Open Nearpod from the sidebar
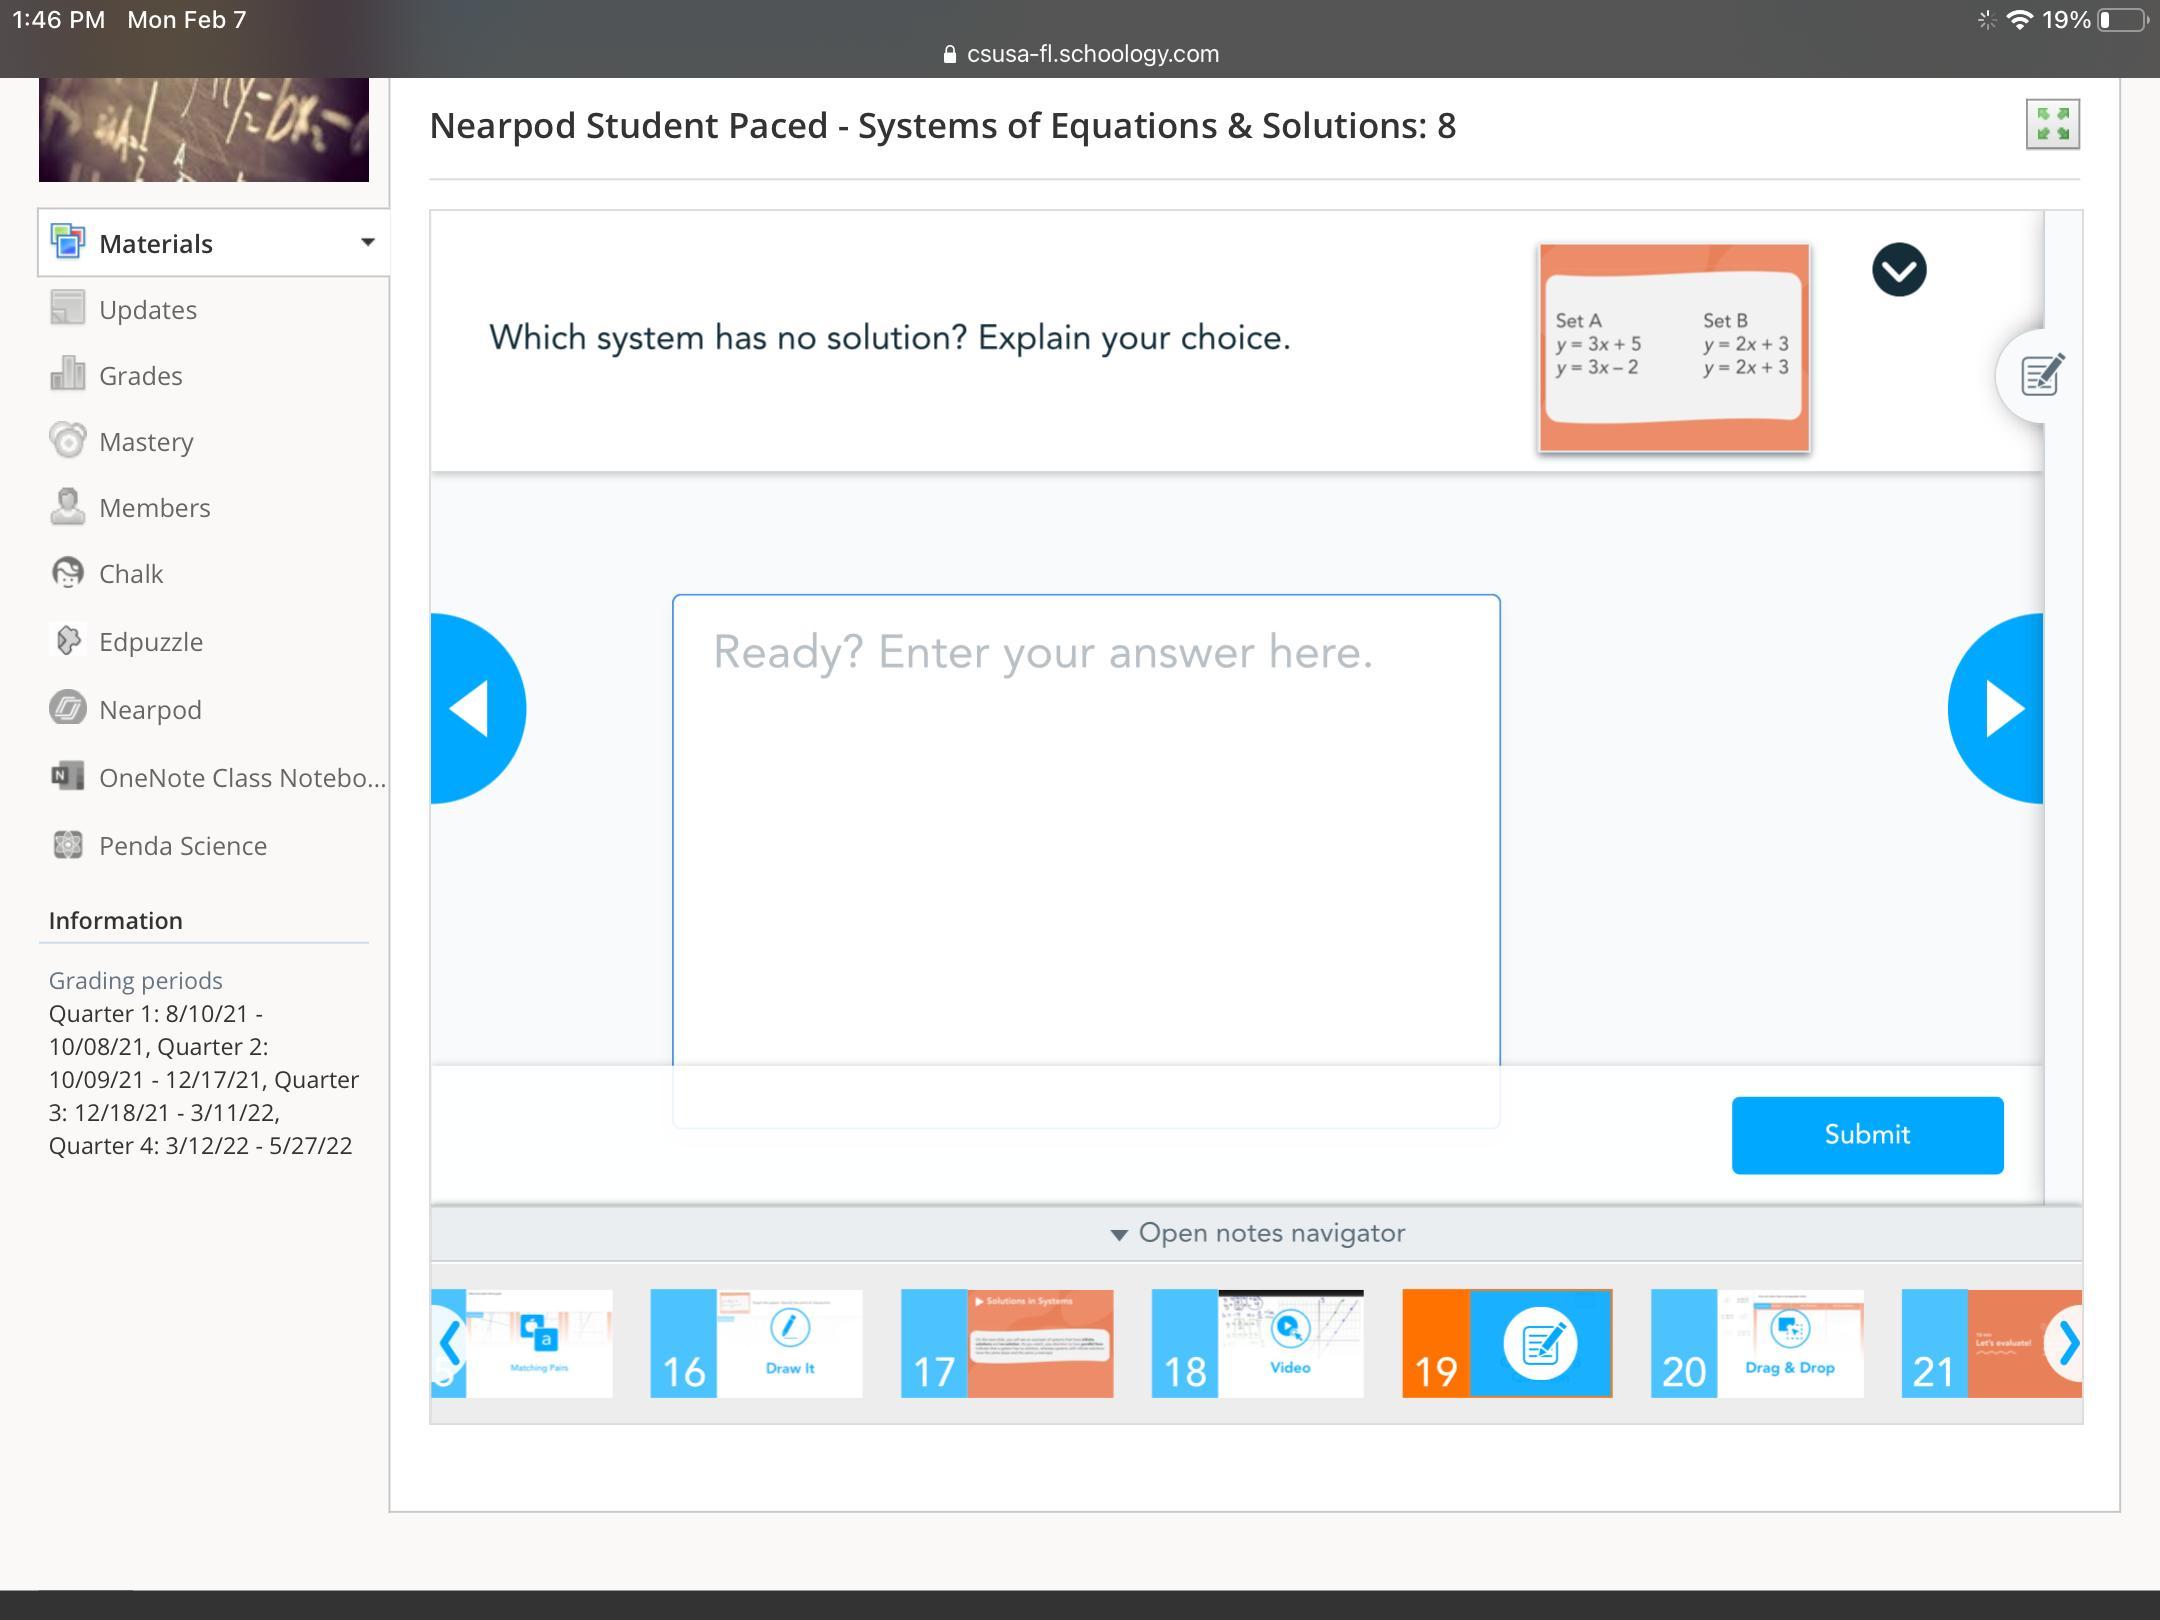 tap(150, 710)
